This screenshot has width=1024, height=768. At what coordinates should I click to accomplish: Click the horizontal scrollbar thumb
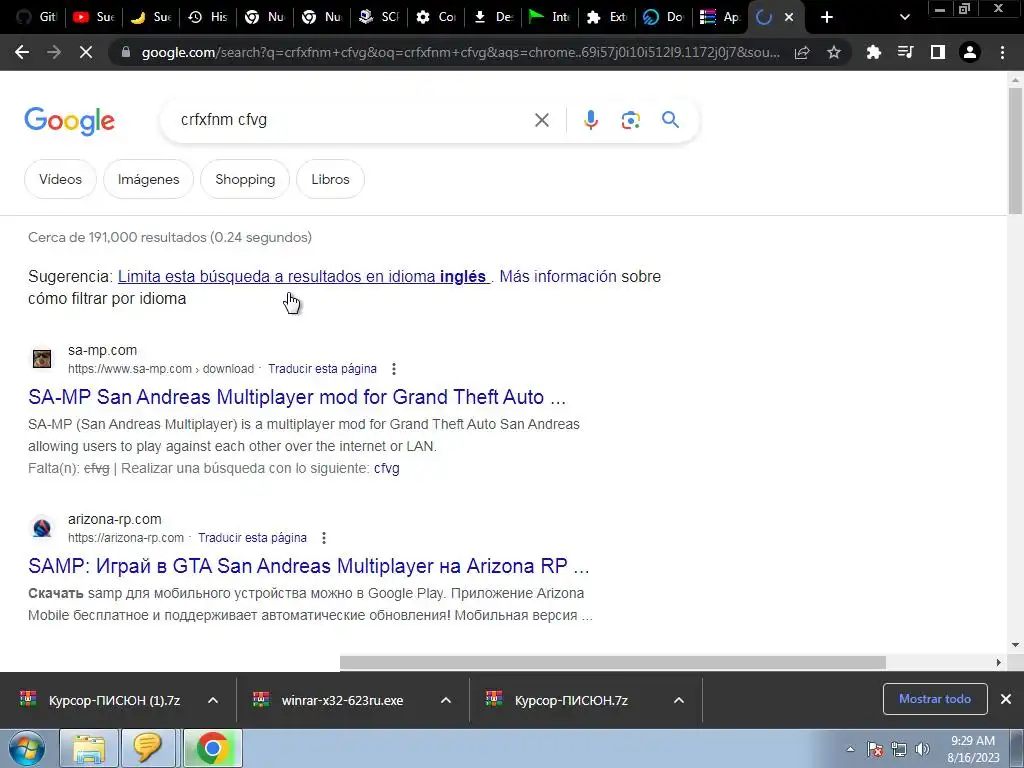[613, 662]
